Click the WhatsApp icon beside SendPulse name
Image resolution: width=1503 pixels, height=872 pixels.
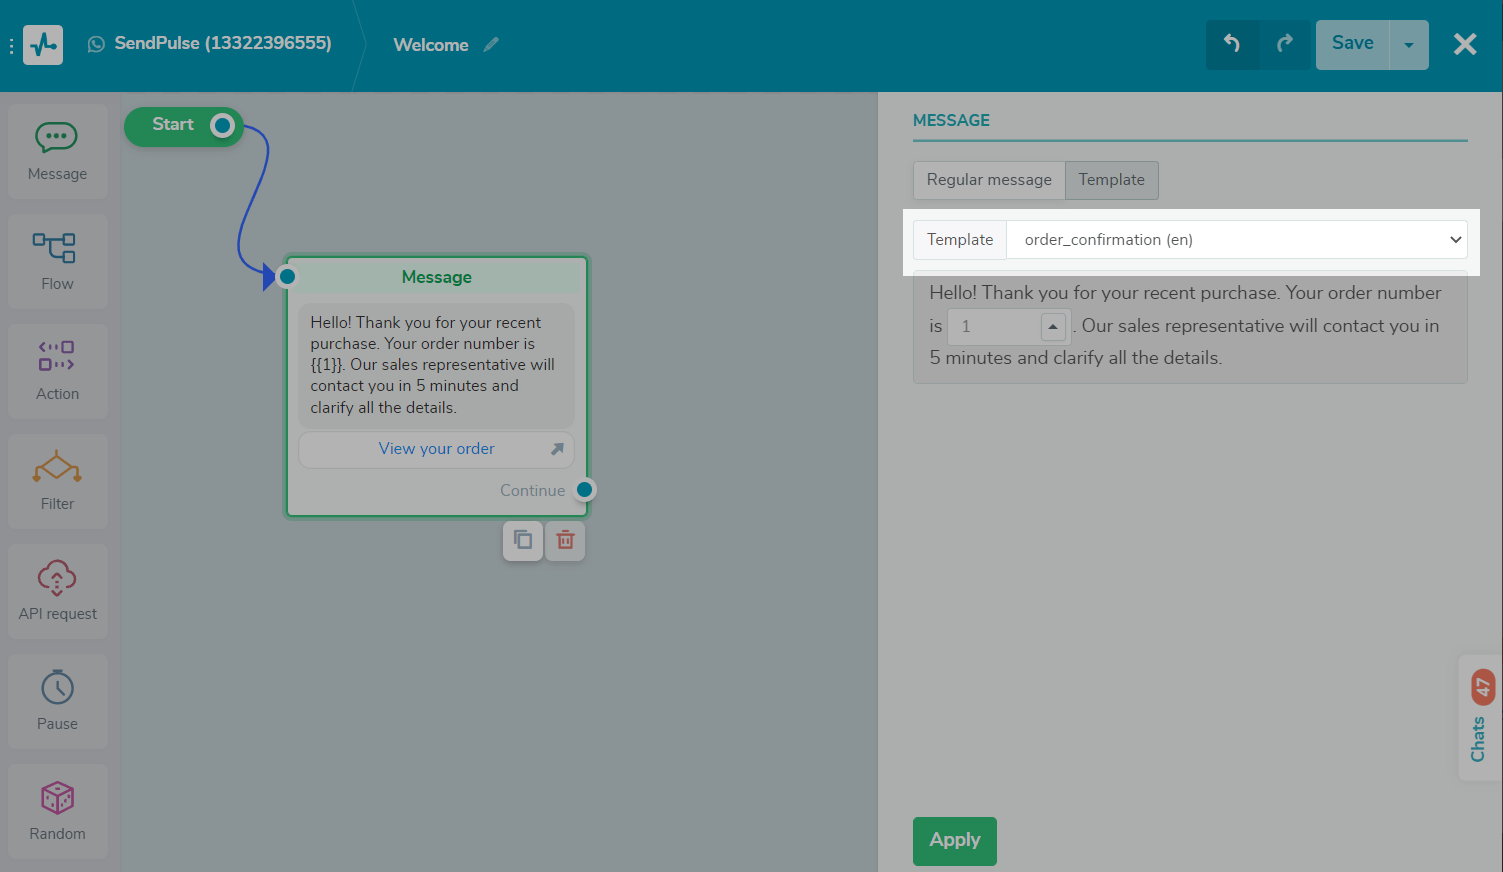tap(96, 44)
